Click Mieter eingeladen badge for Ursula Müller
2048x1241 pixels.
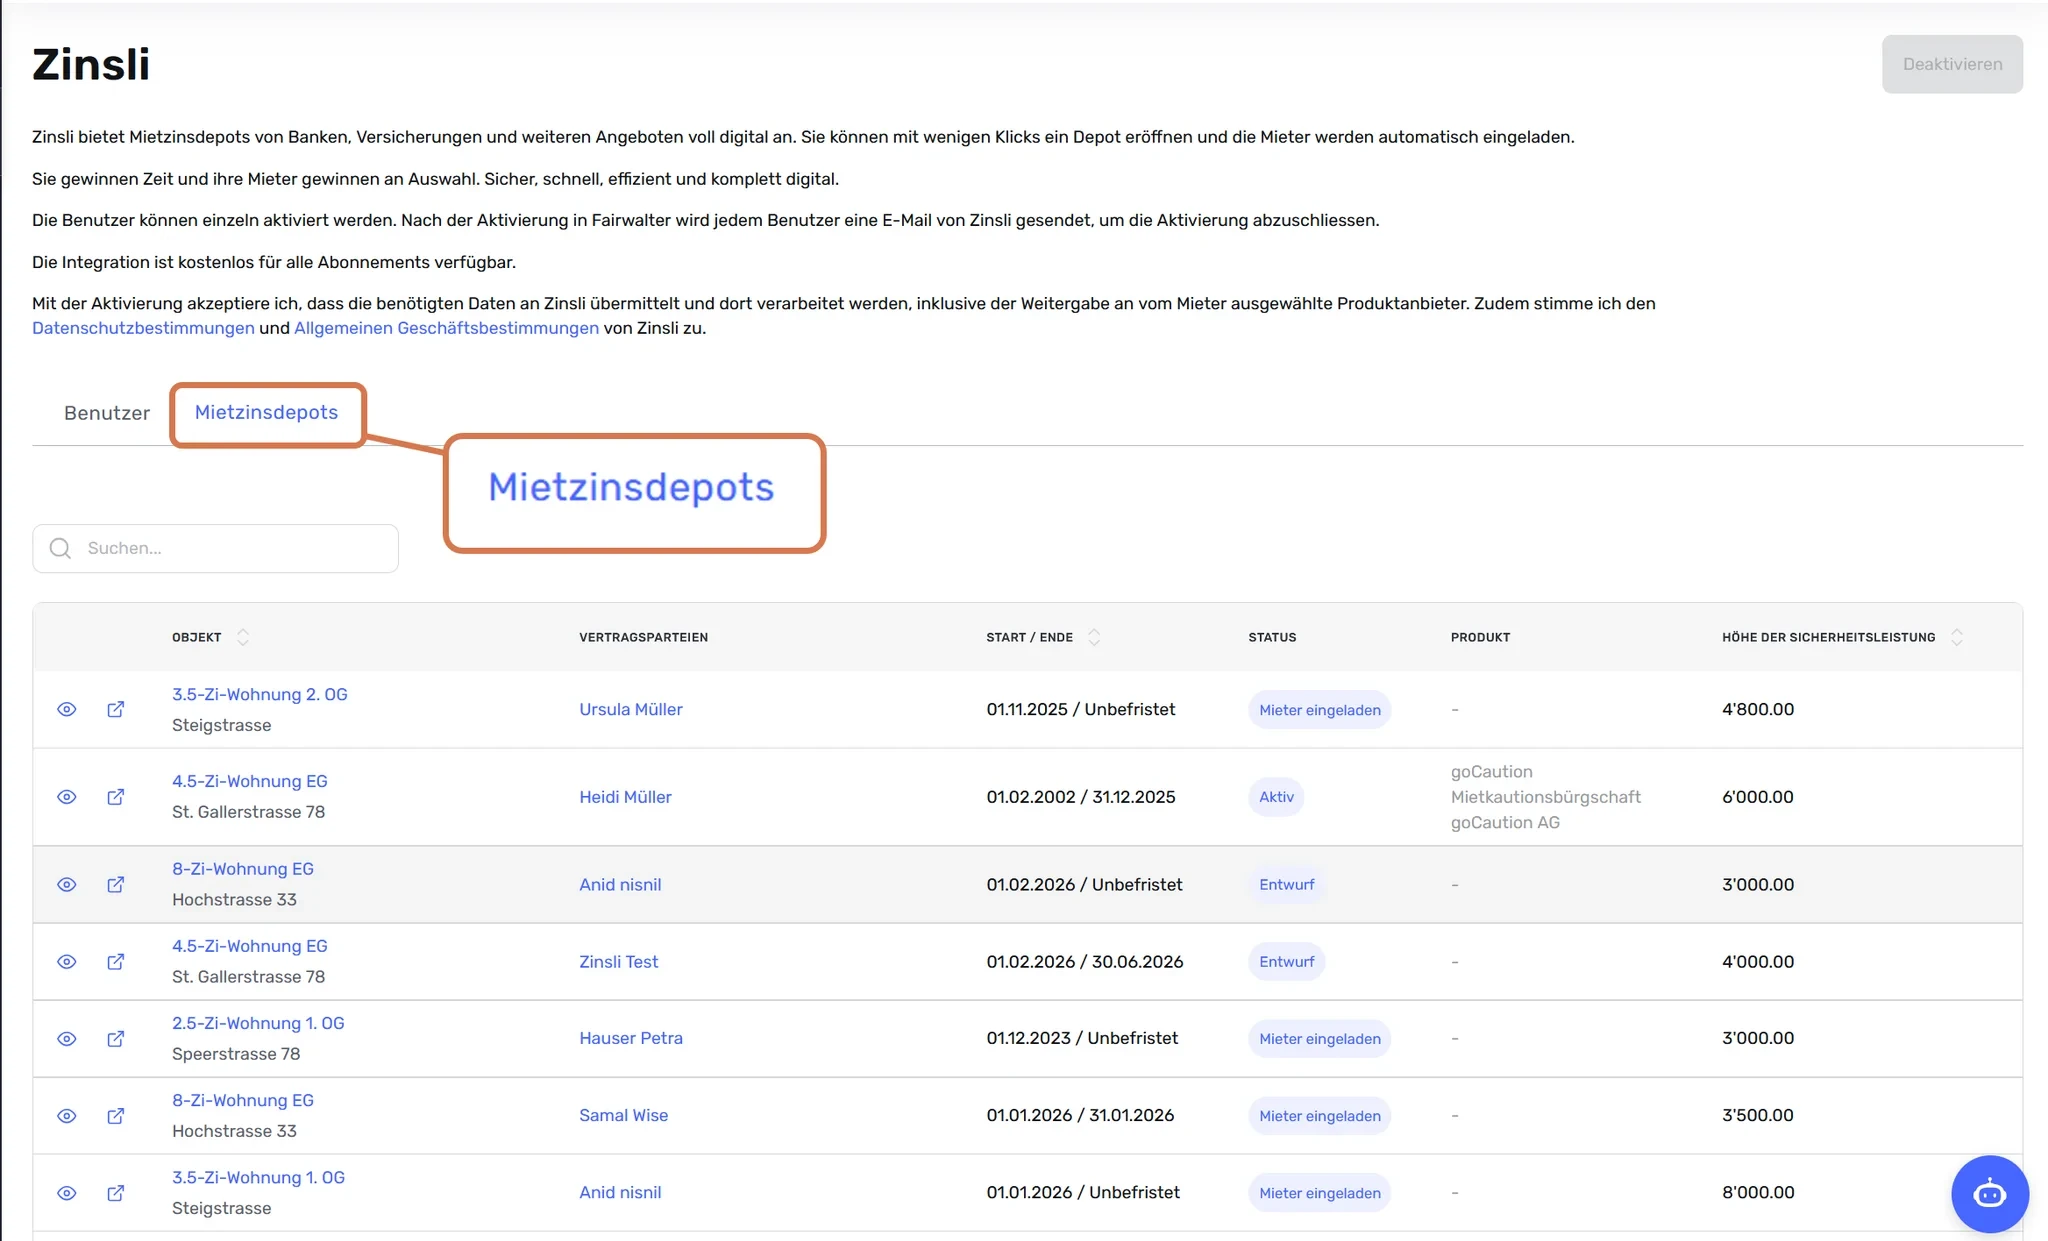tap(1319, 709)
